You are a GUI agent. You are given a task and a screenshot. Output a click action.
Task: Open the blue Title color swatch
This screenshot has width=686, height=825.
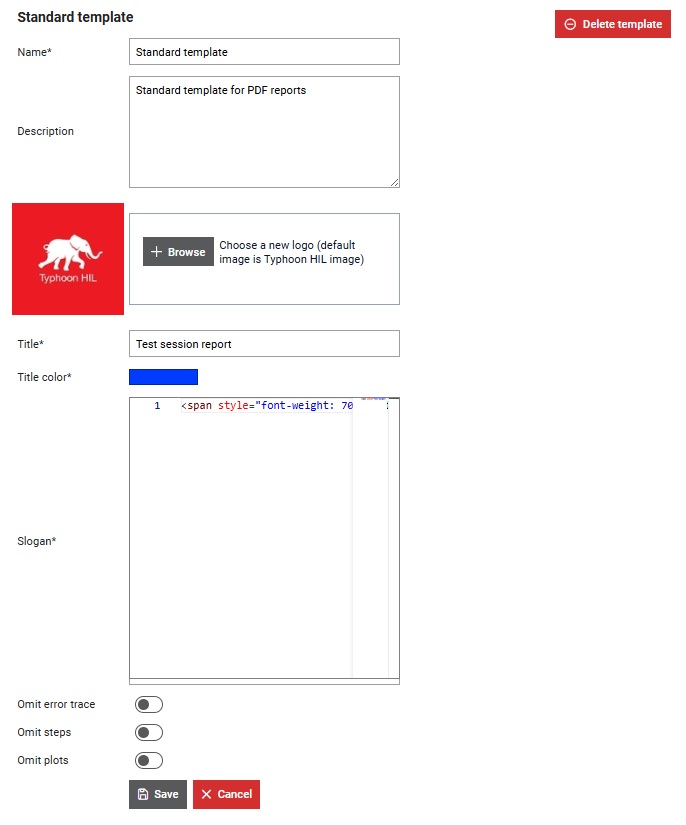click(164, 377)
